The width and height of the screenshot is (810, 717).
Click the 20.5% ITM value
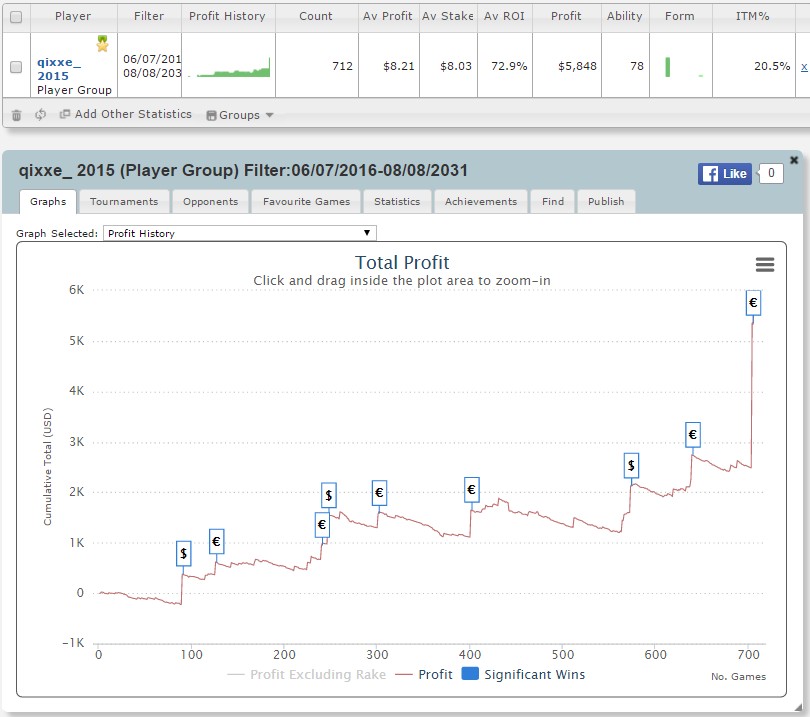click(772, 66)
